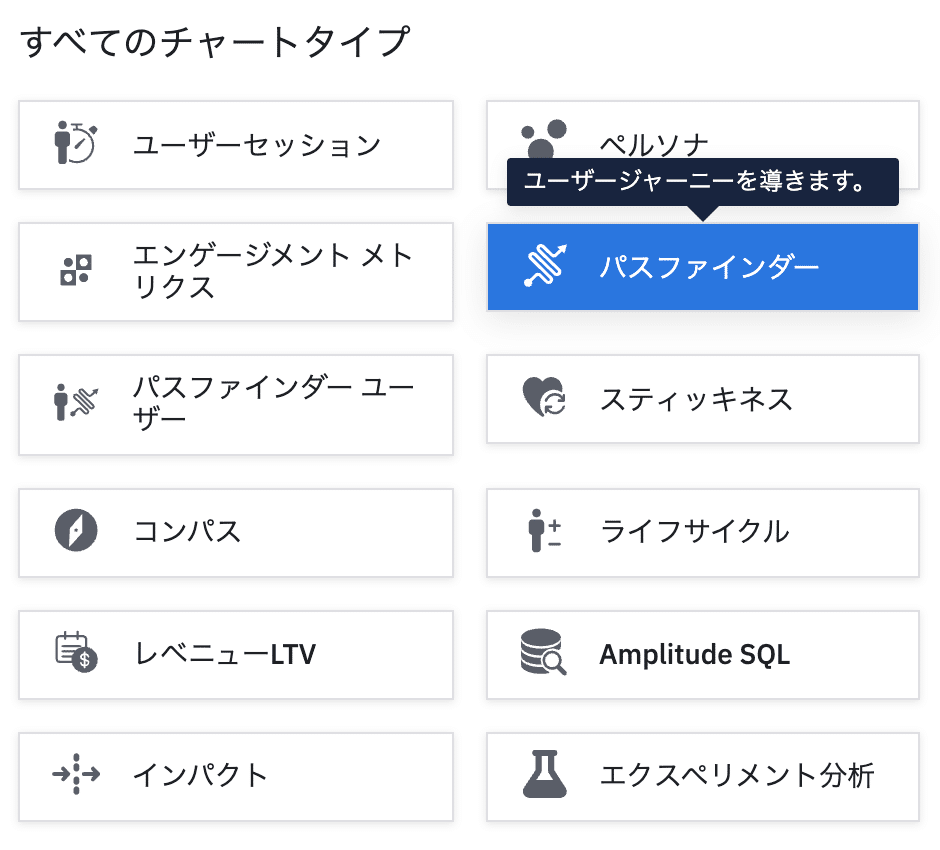This screenshot has width=940, height=850.
Task: Click the Amplitude SQL database icon
Action: pos(544,653)
